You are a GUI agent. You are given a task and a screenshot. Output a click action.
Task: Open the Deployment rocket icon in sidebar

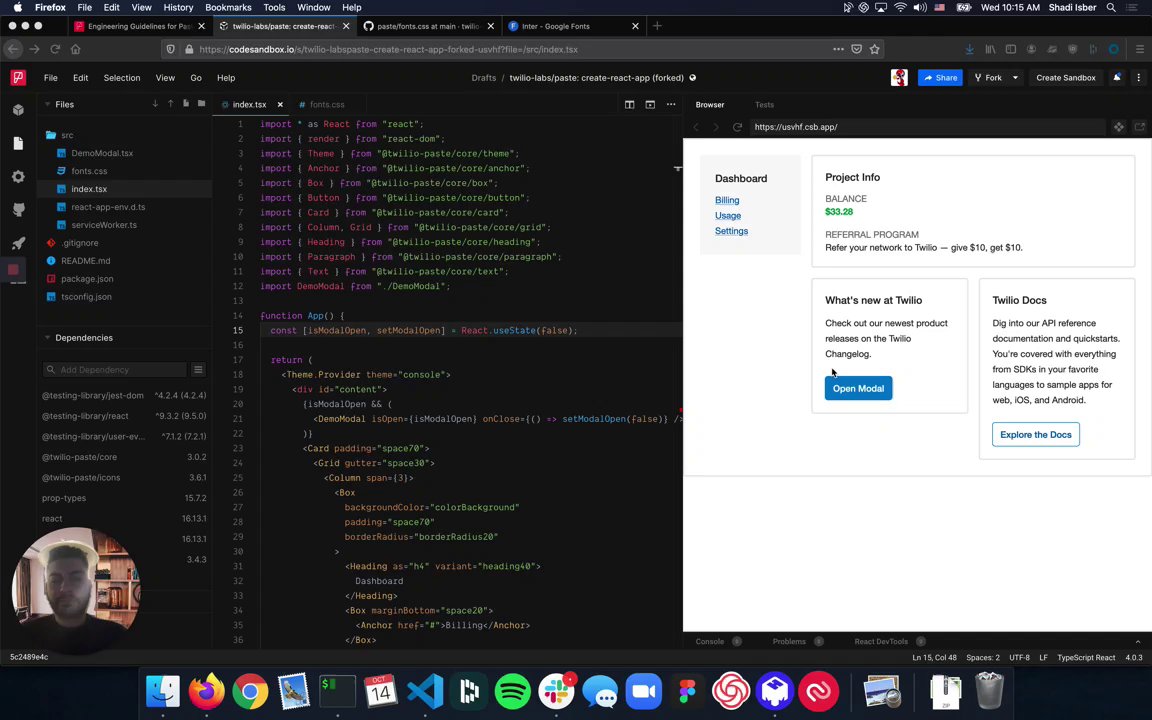[x=18, y=243]
